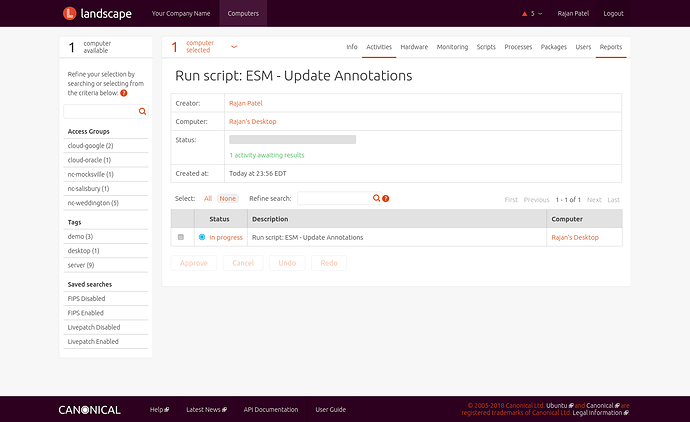Open the Packages tab
690x422 pixels.
[x=554, y=47]
